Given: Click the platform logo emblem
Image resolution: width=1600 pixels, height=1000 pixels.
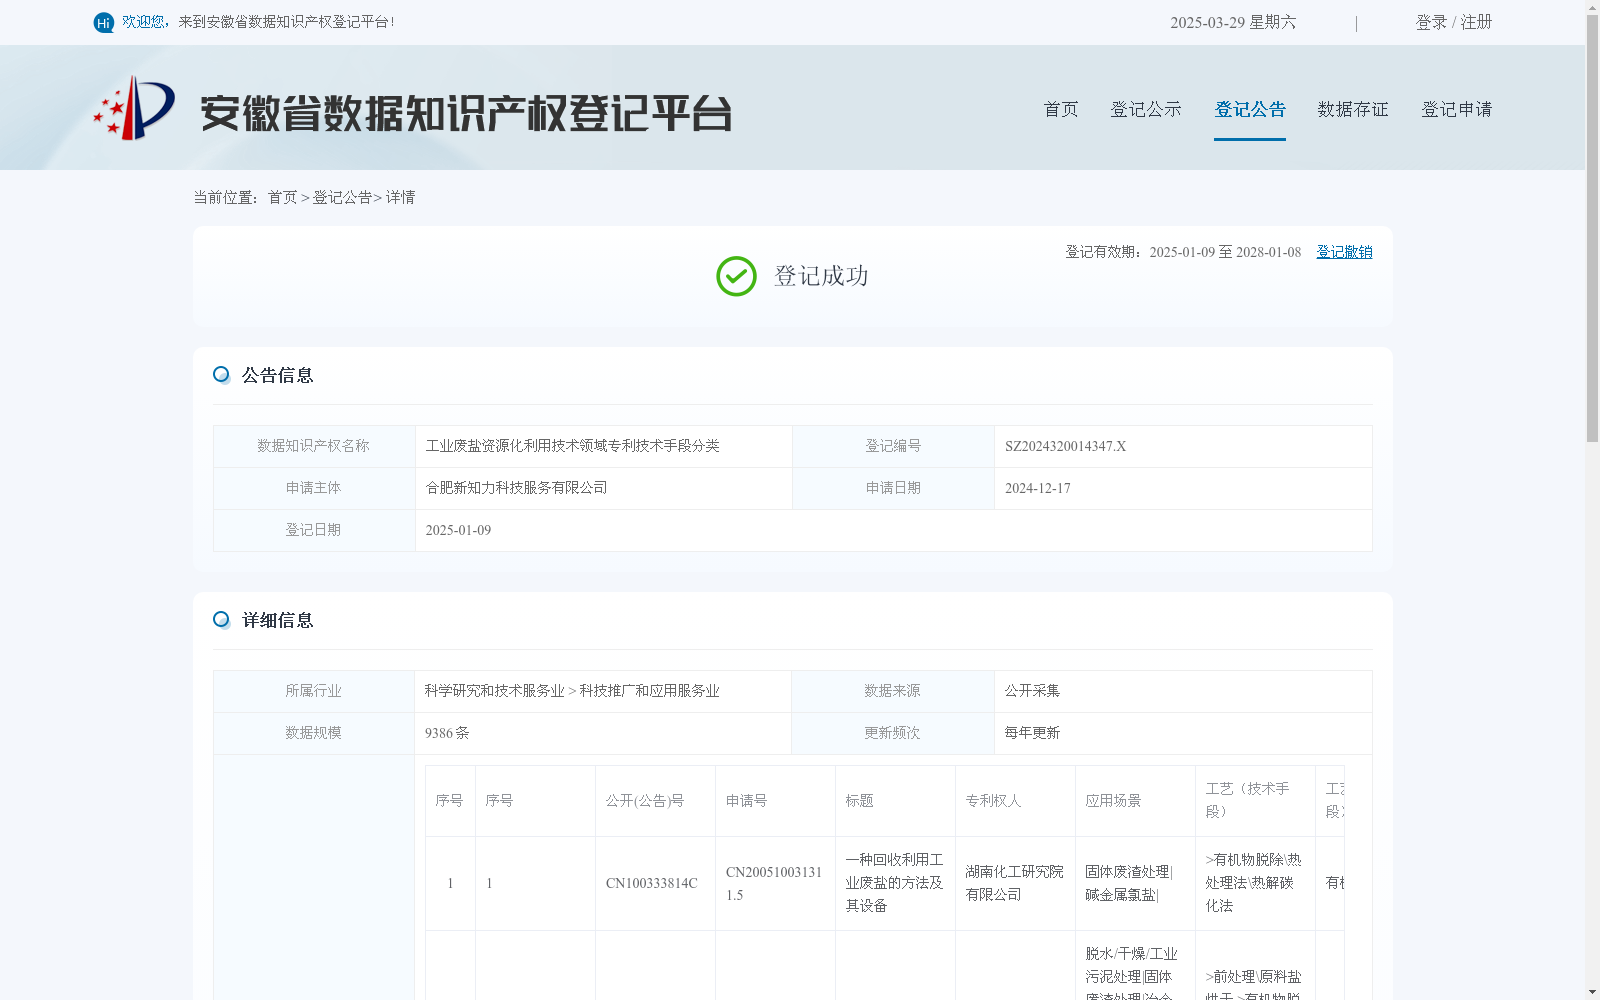Looking at the screenshot, I should point(134,108).
